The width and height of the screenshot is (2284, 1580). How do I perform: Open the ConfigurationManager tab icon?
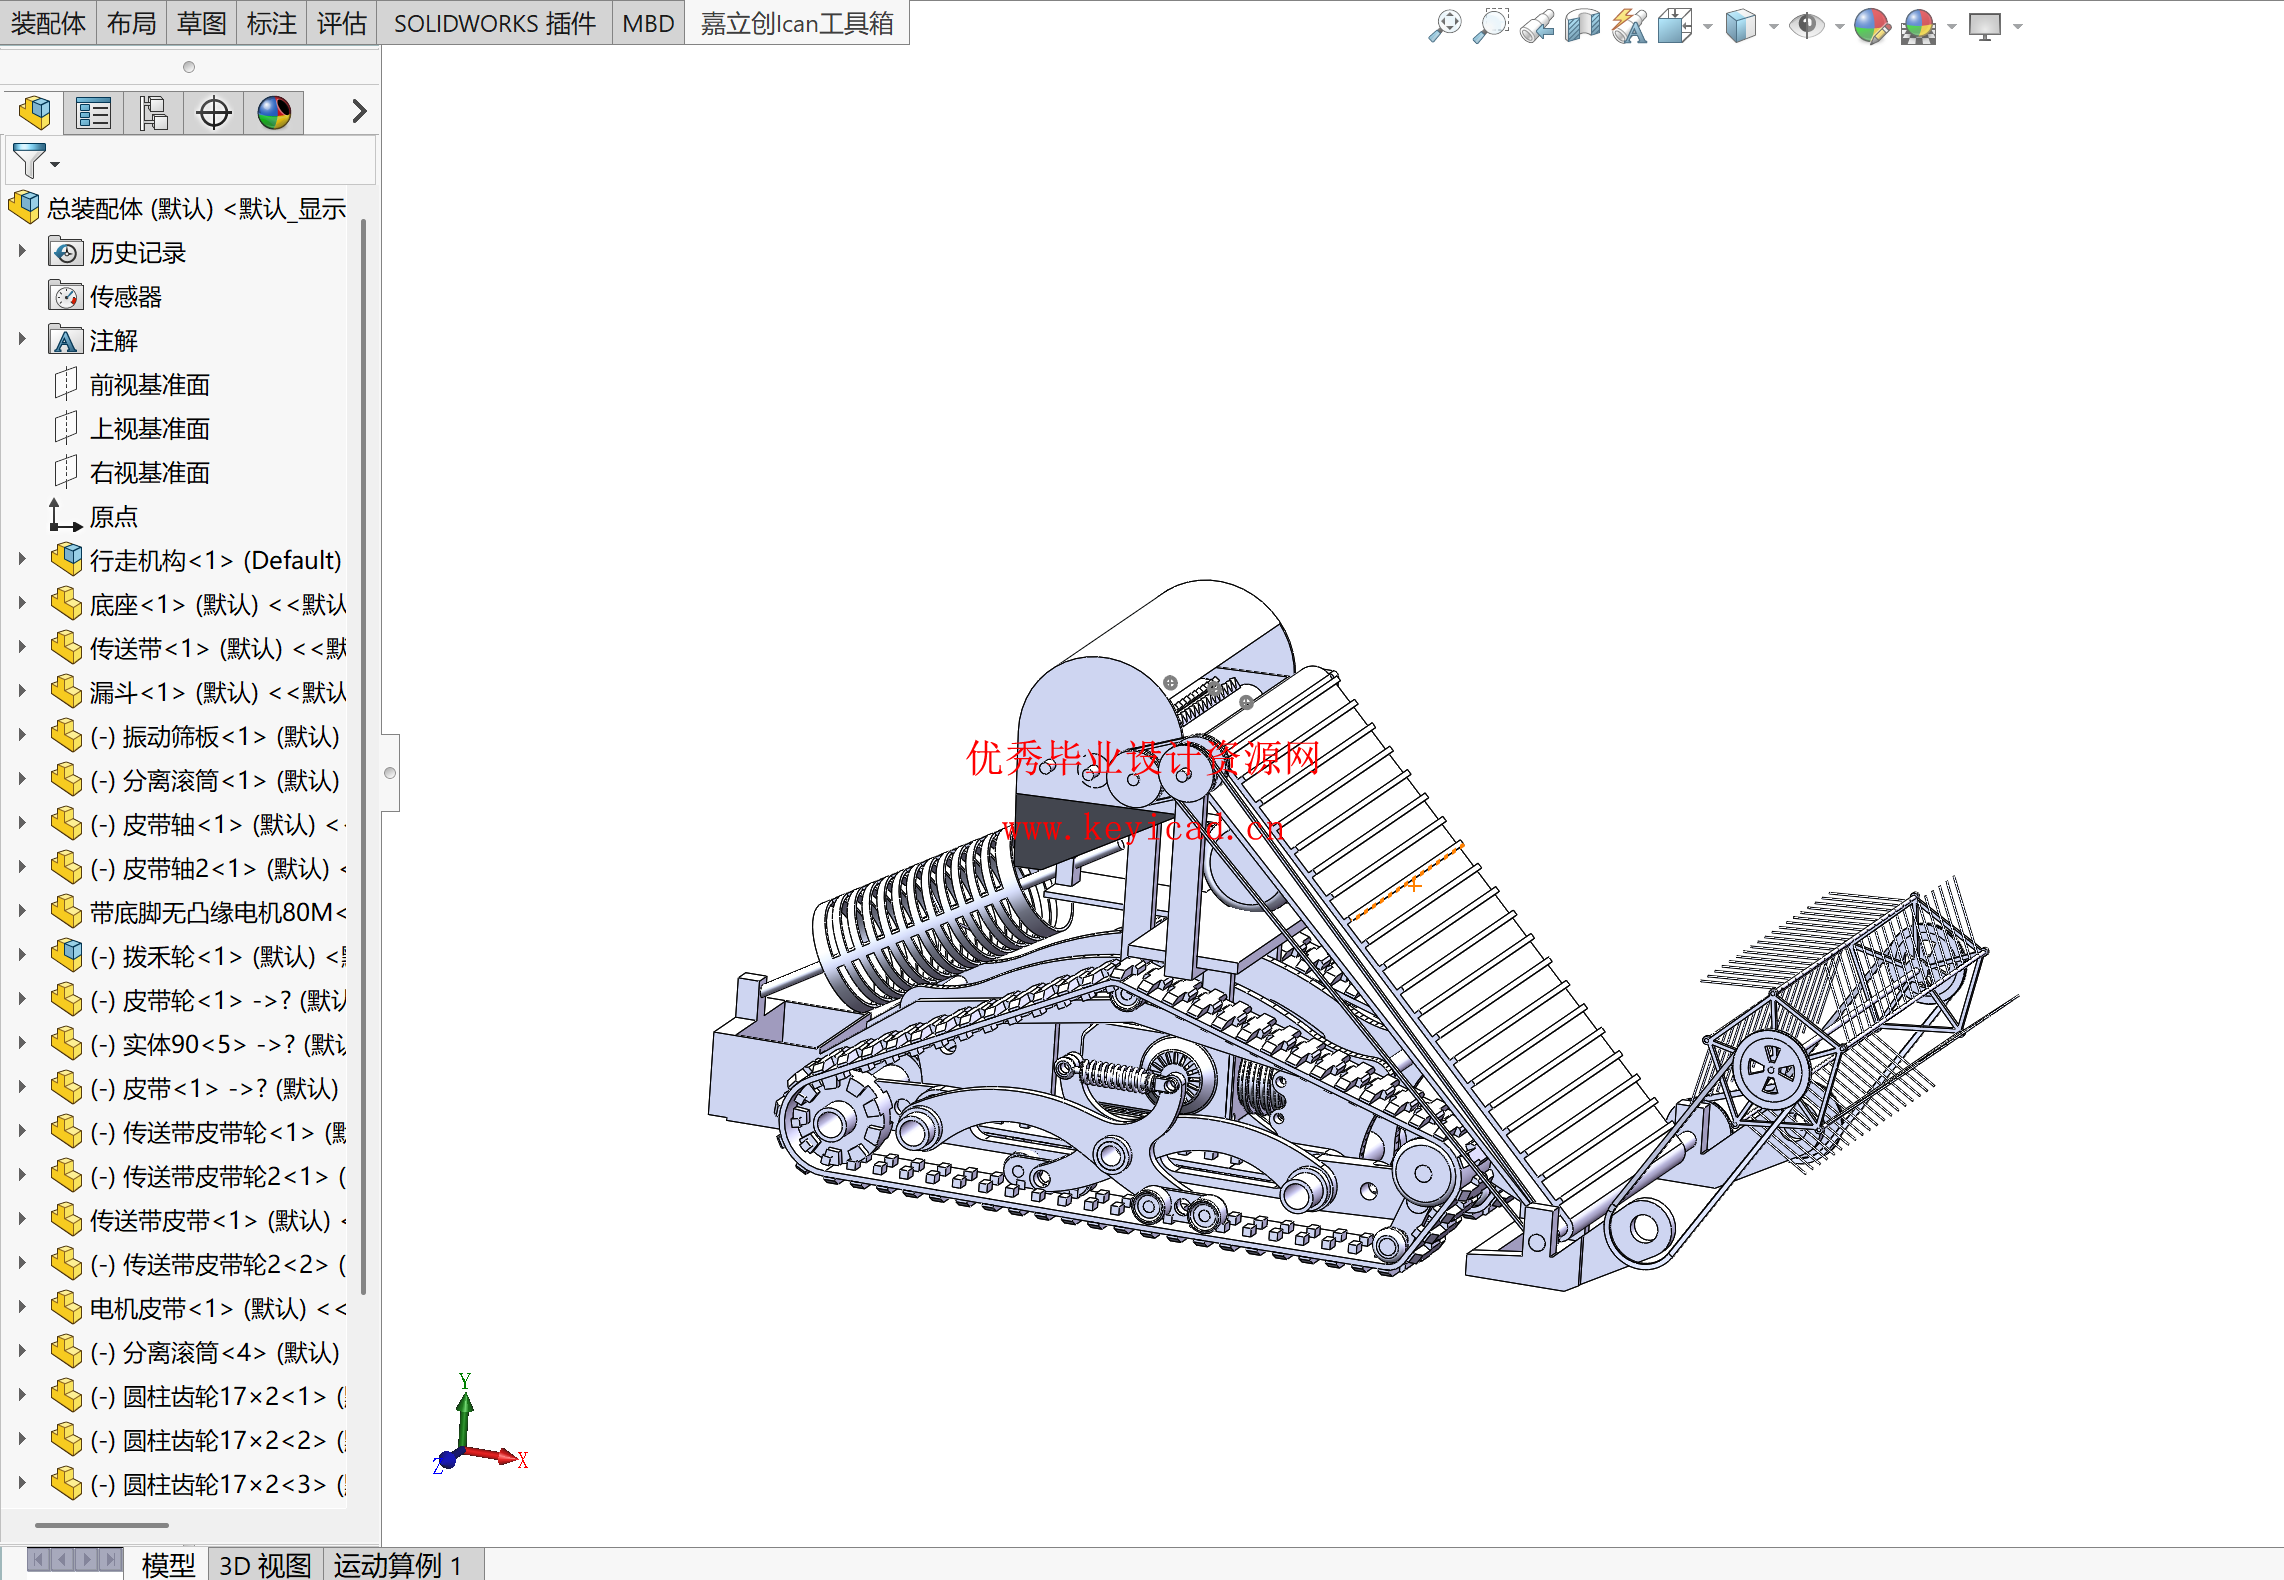[154, 112]
